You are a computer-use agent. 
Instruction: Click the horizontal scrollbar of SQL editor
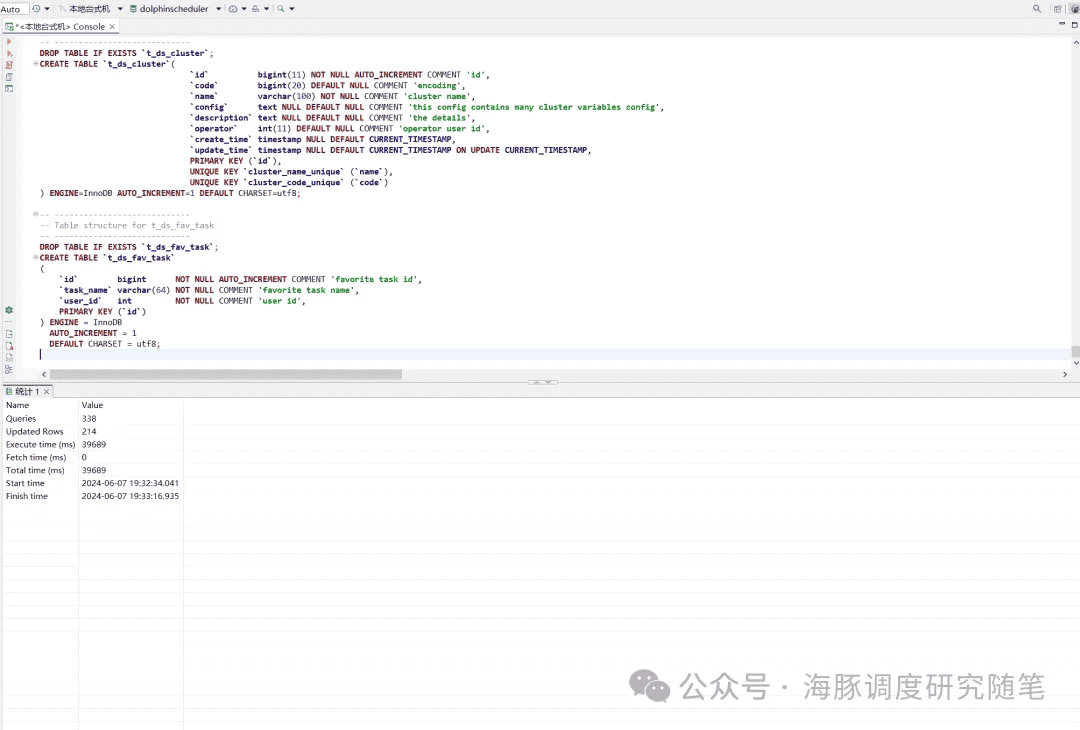click(225, 374)
